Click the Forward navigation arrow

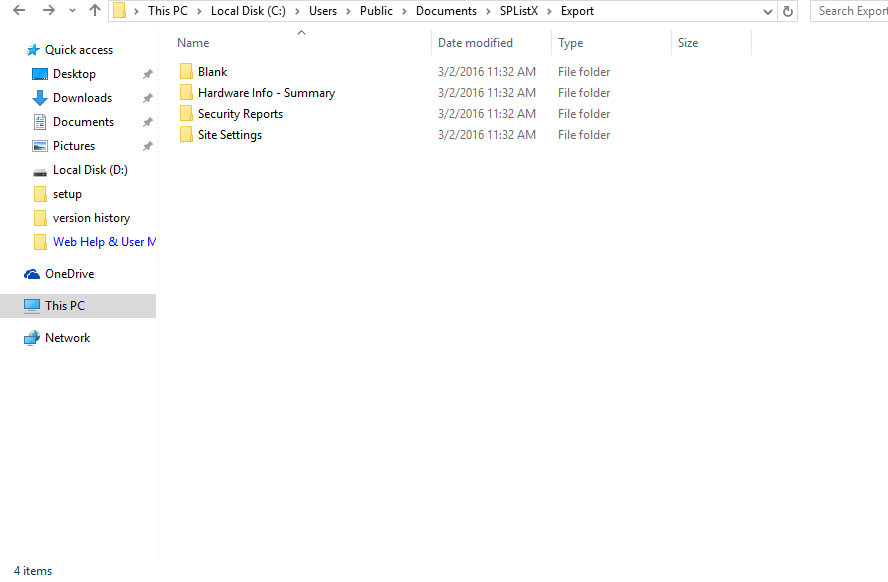coord(47,11)
